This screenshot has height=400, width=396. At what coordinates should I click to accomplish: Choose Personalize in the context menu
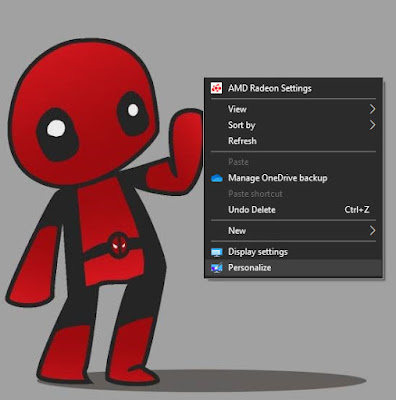293,268
